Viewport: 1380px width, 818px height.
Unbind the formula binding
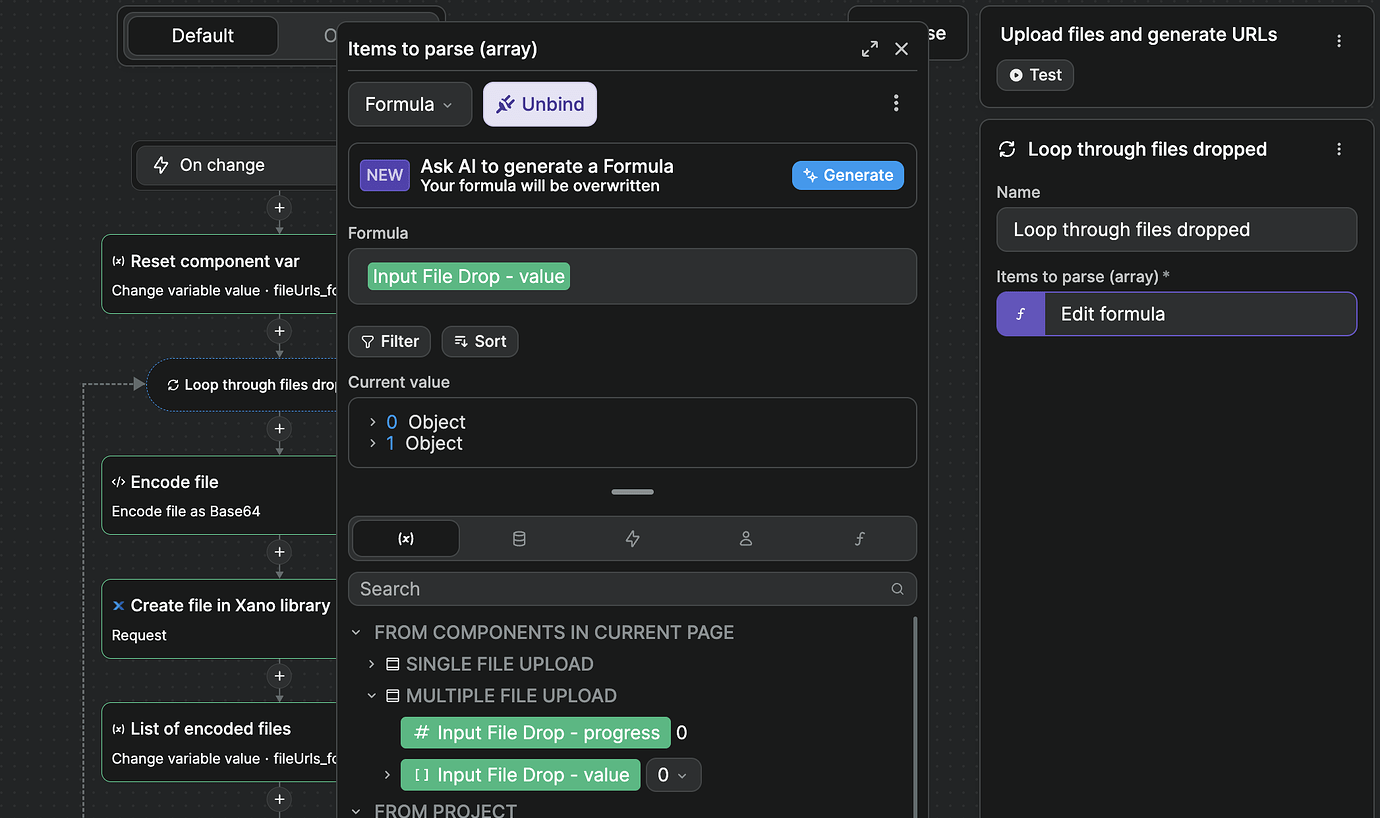point(540,104)
